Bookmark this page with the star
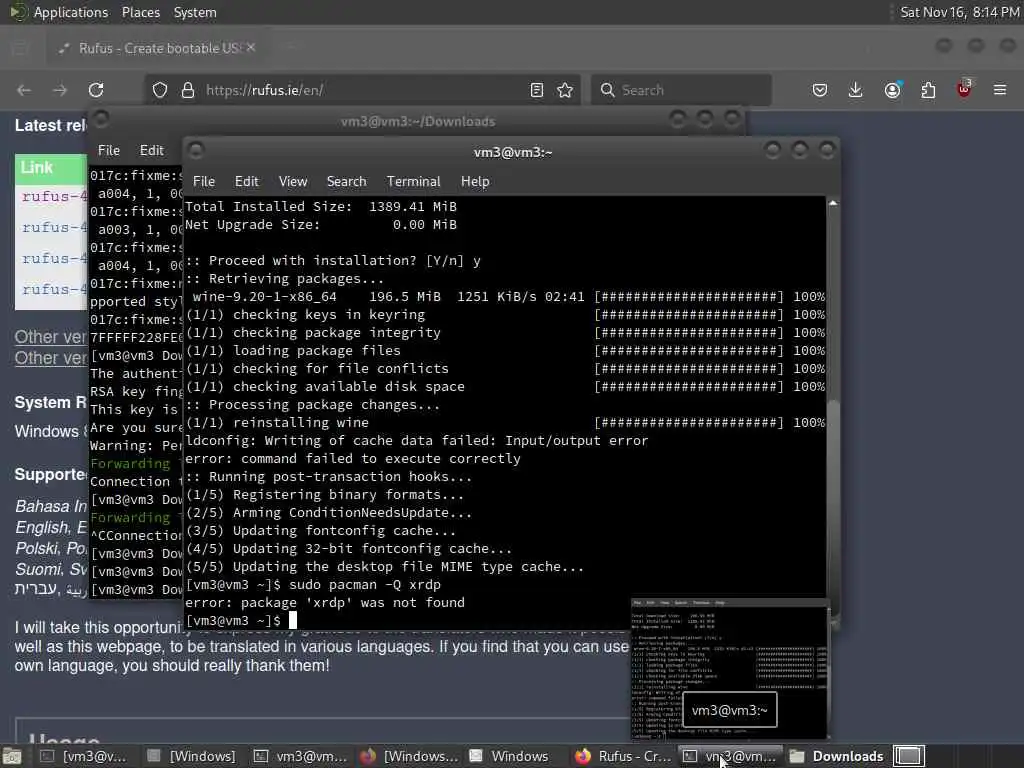The height and width of the screenshot is (768, 1024). [x=566, y=90]
